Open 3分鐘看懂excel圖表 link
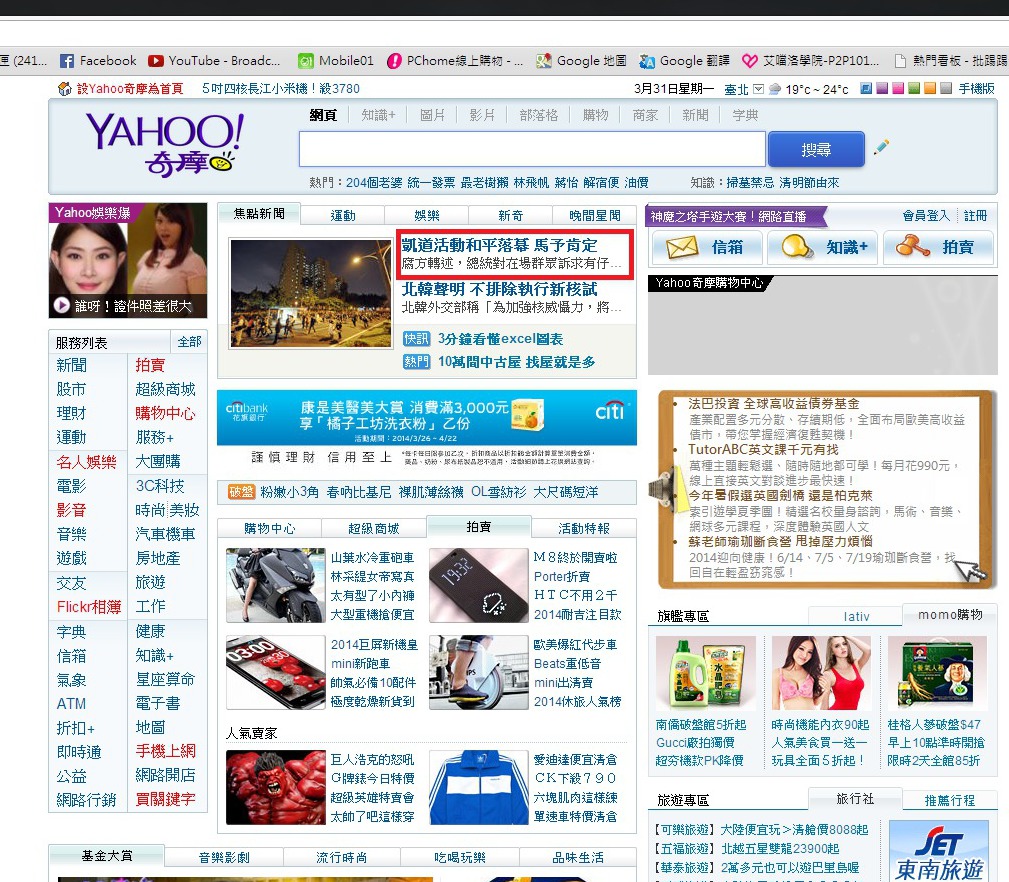1009x882 pixels. (501, 338)
